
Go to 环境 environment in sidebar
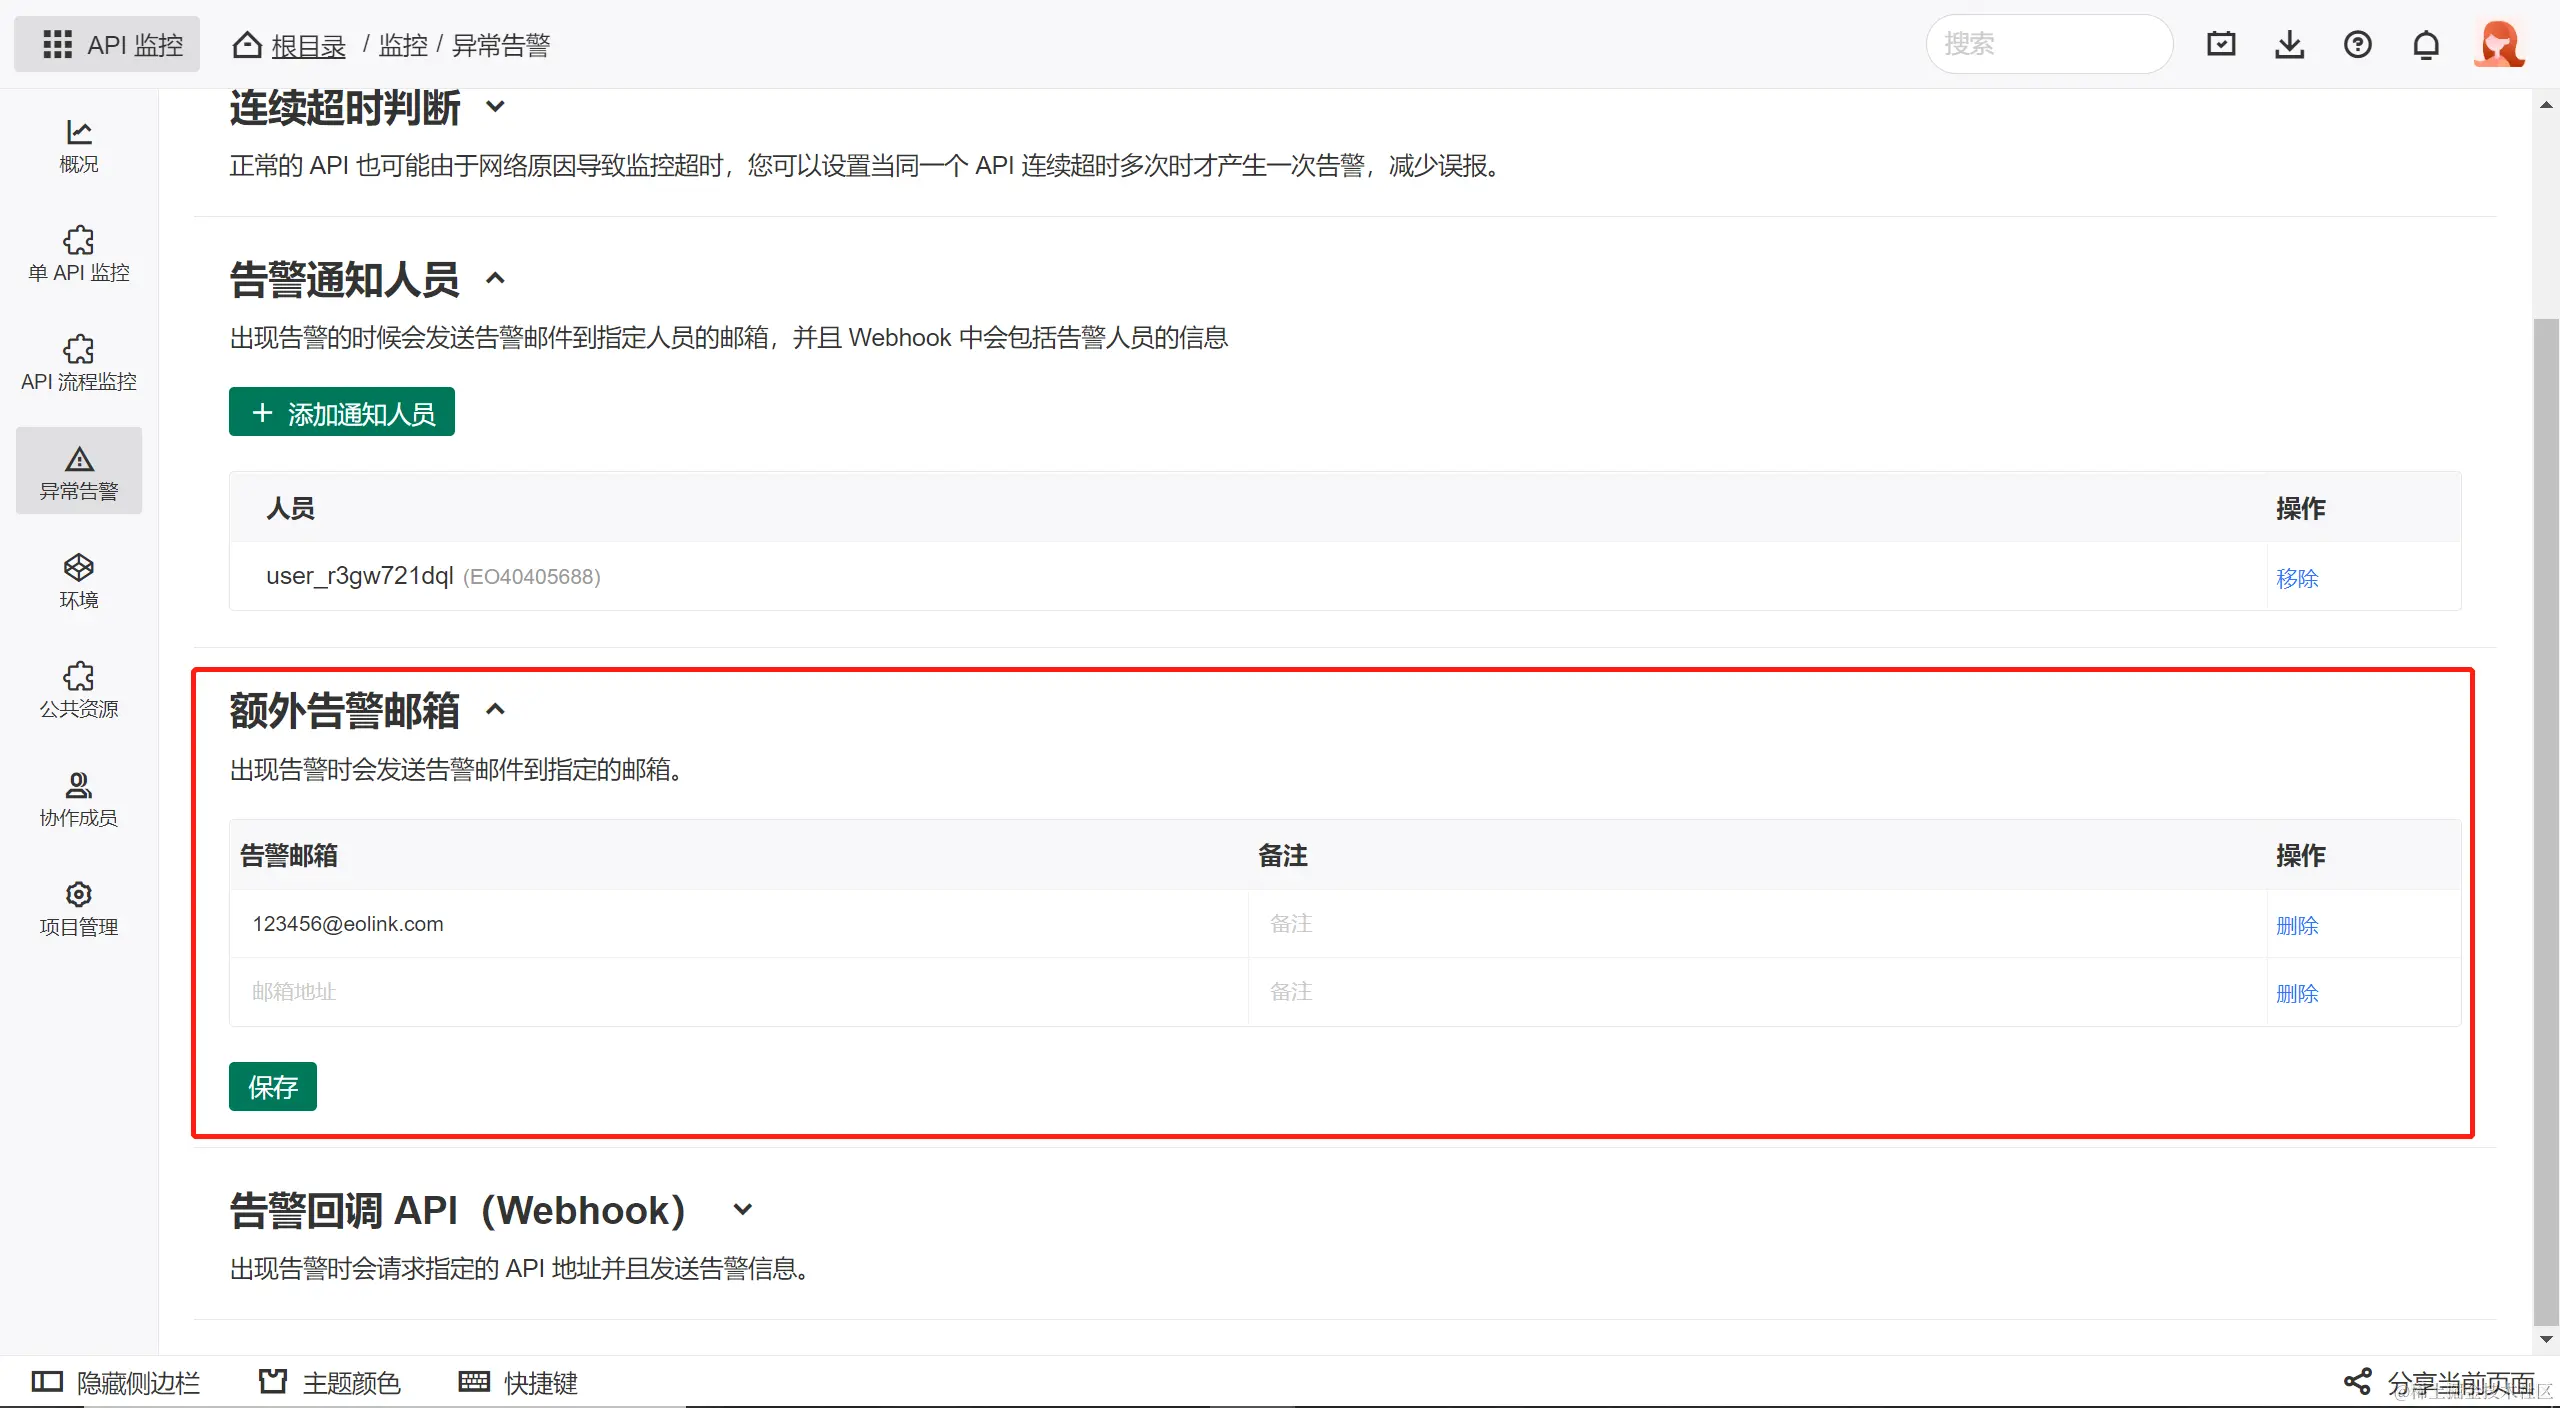78,581
